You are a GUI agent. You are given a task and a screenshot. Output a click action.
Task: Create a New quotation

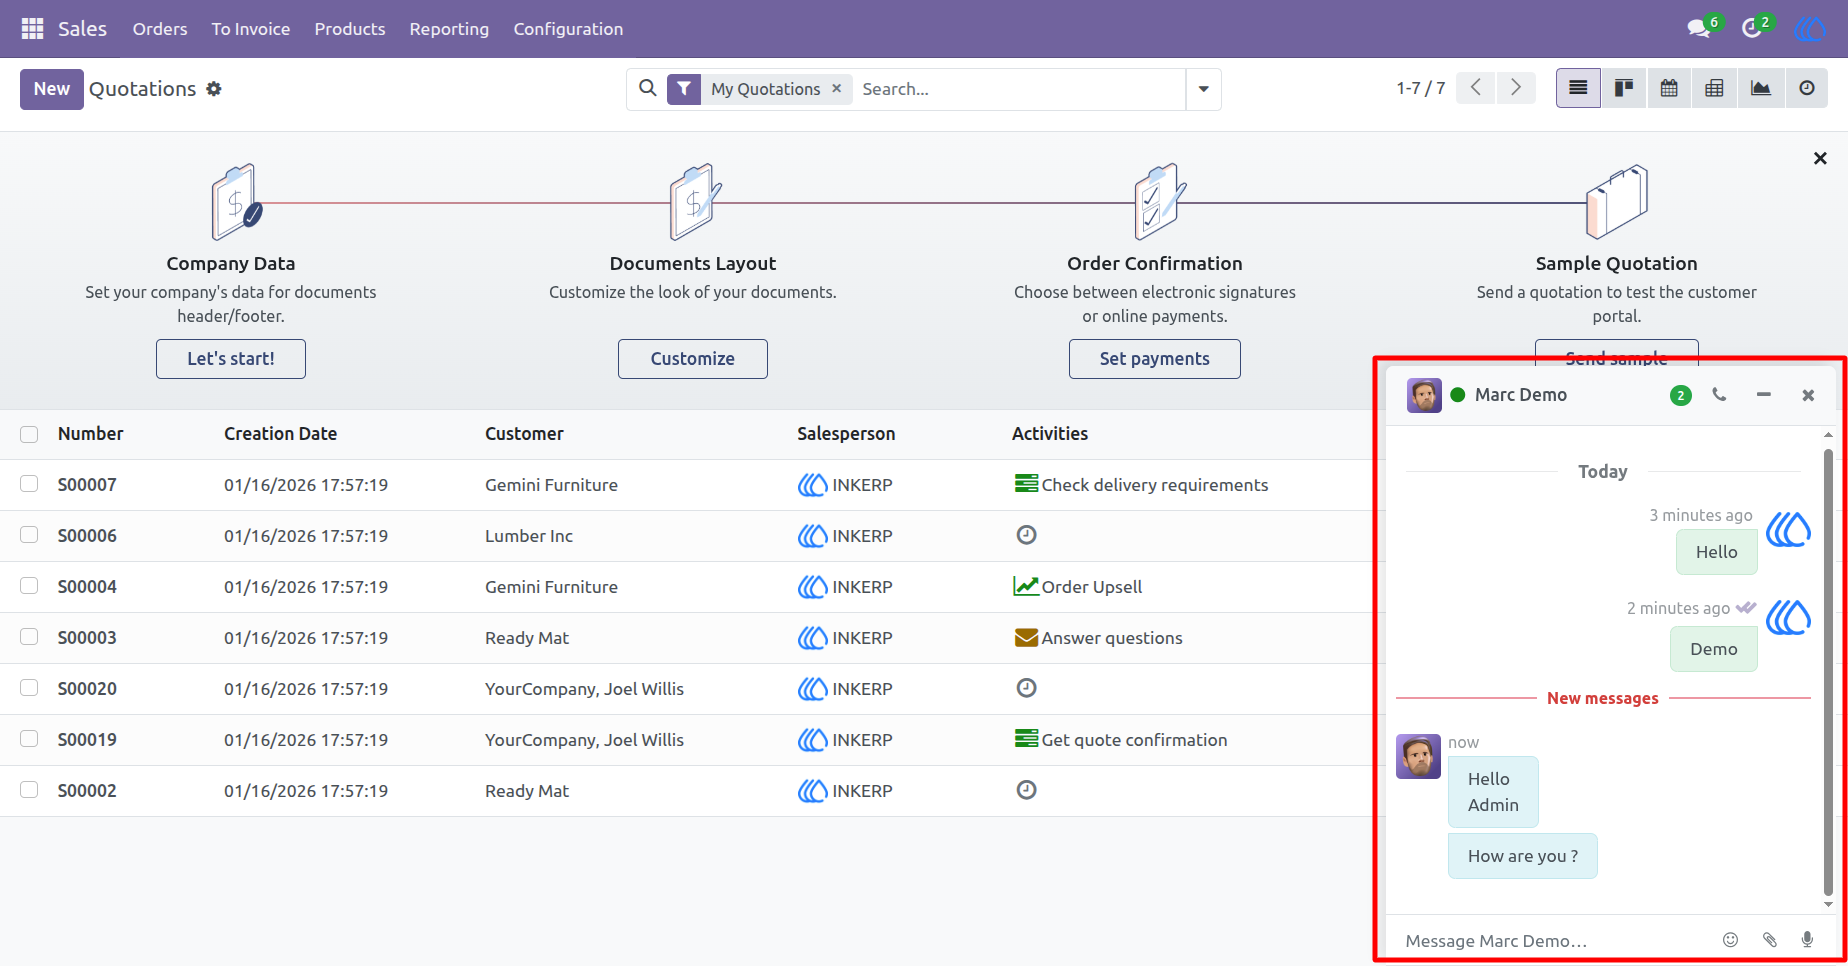[x=52, y=89]
